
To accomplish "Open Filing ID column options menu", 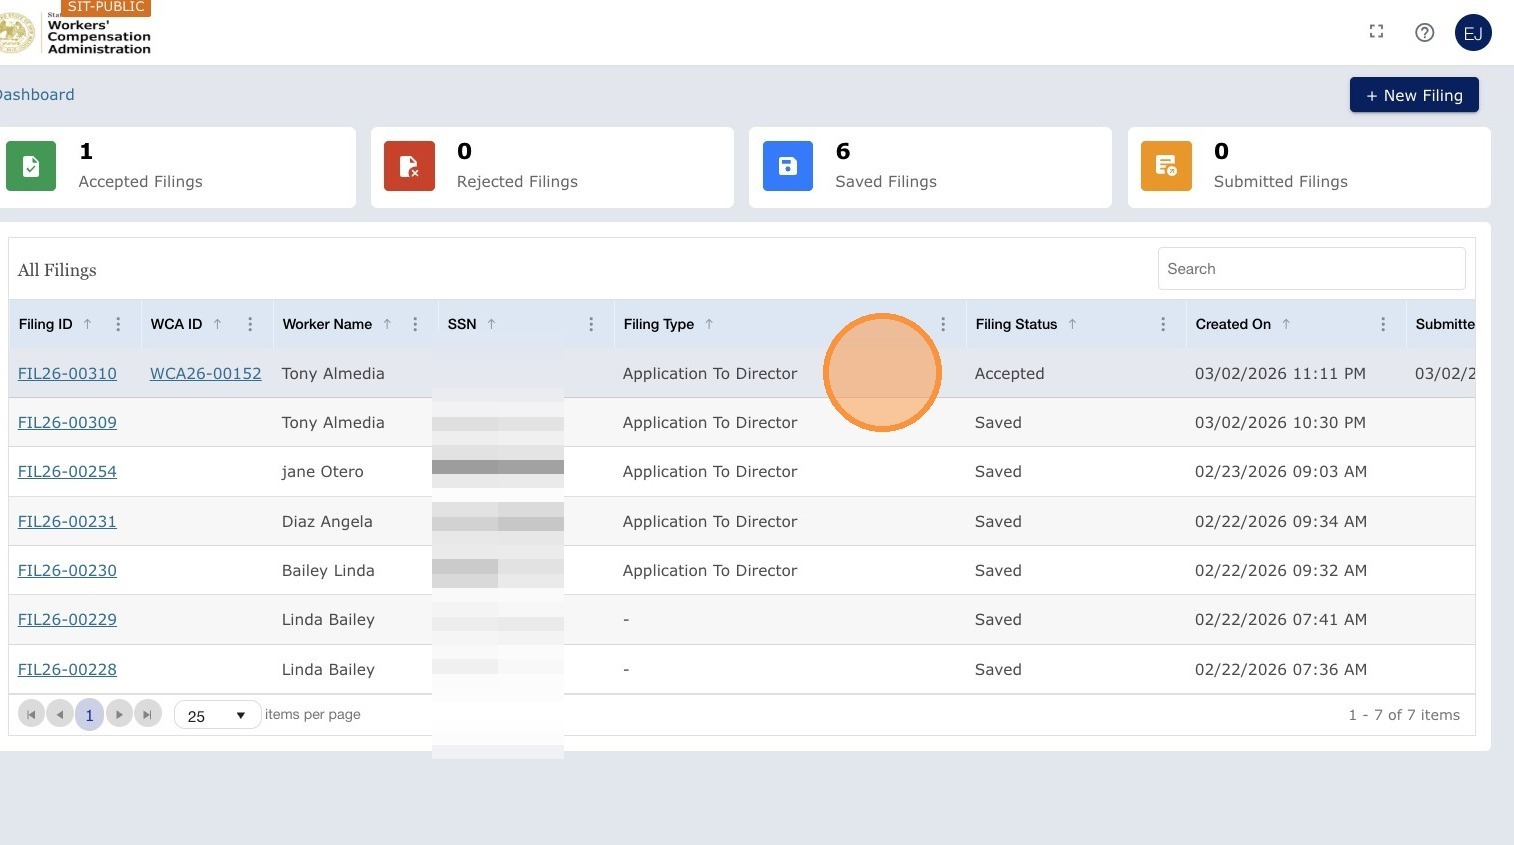I will (118, 324).
